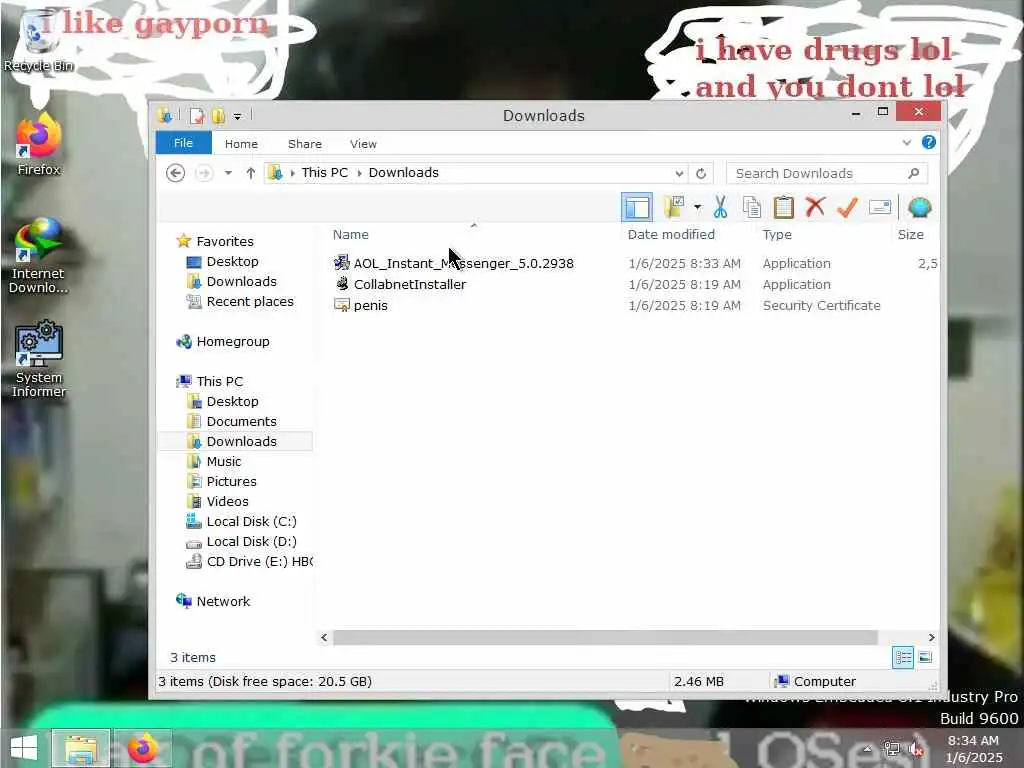The image size is (1024, 768).
Task: Open Downloads under Favorites
Action: click(x=242, y=281)
